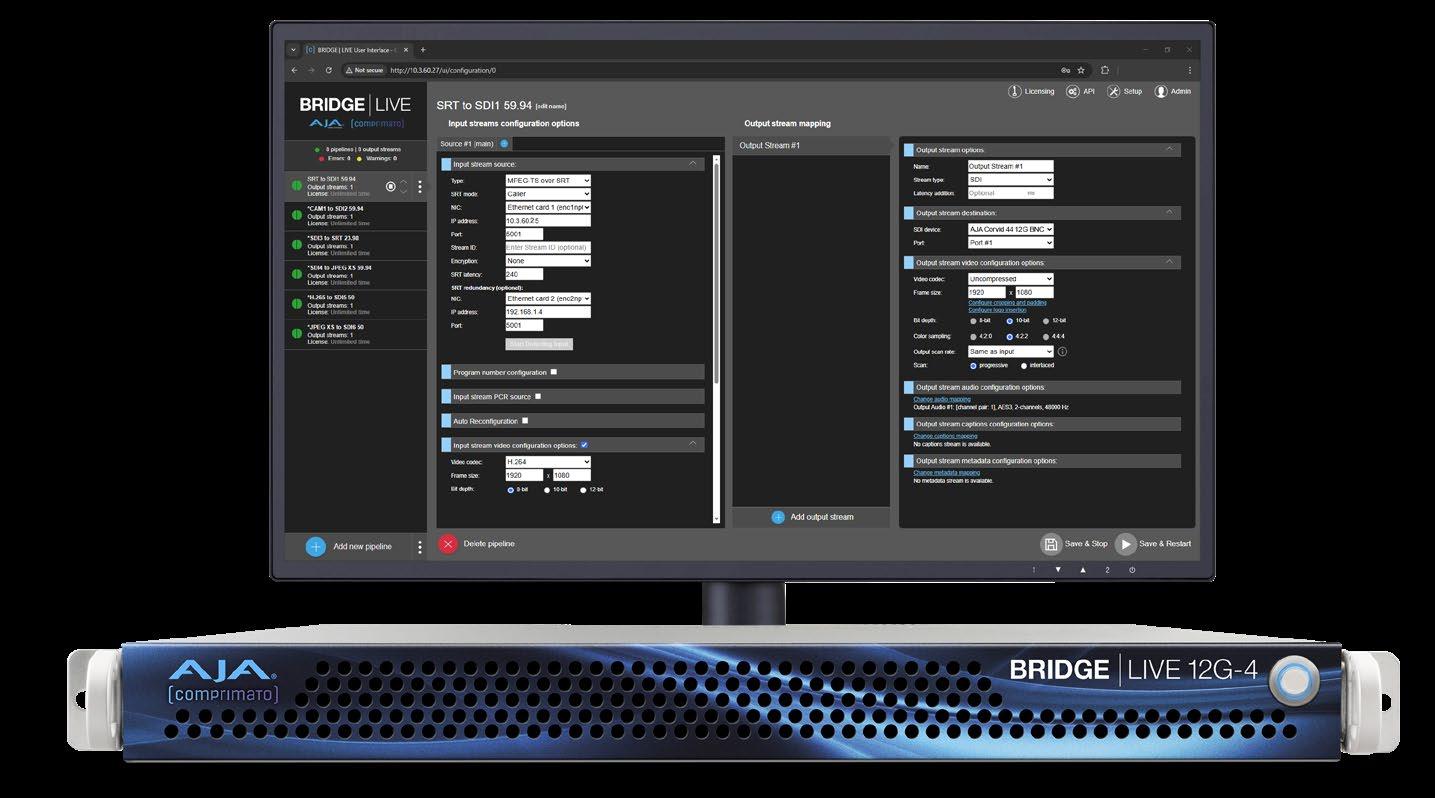Viewport: 1435px width, 798px height.
Task: Open Change captions mapping link
Action: tap(945, 436)
